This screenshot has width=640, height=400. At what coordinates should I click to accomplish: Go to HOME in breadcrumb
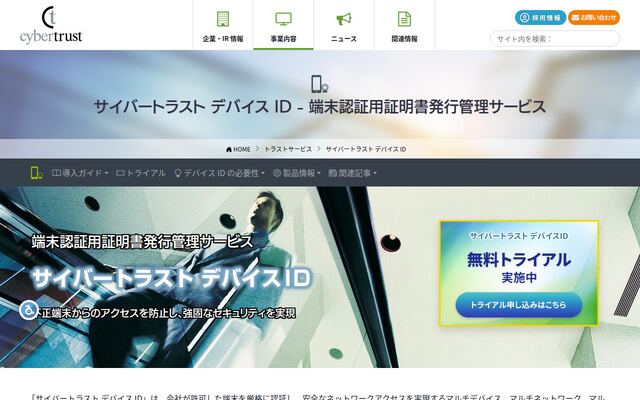tap(238, 149)
